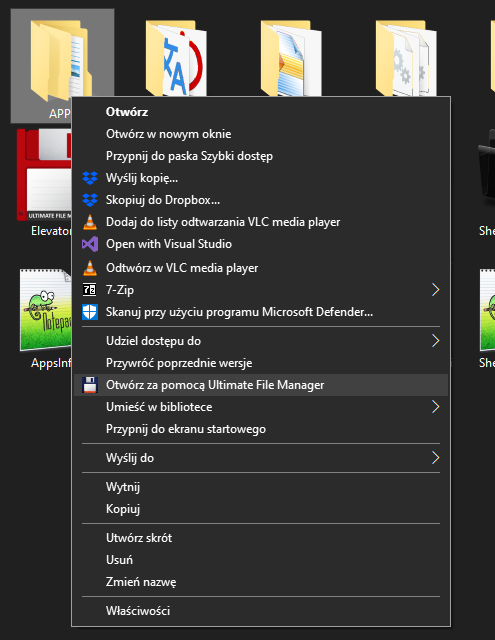Choose Wyślij kopię... menu entry
The image size is (495, 640).
tap(261, 178)
